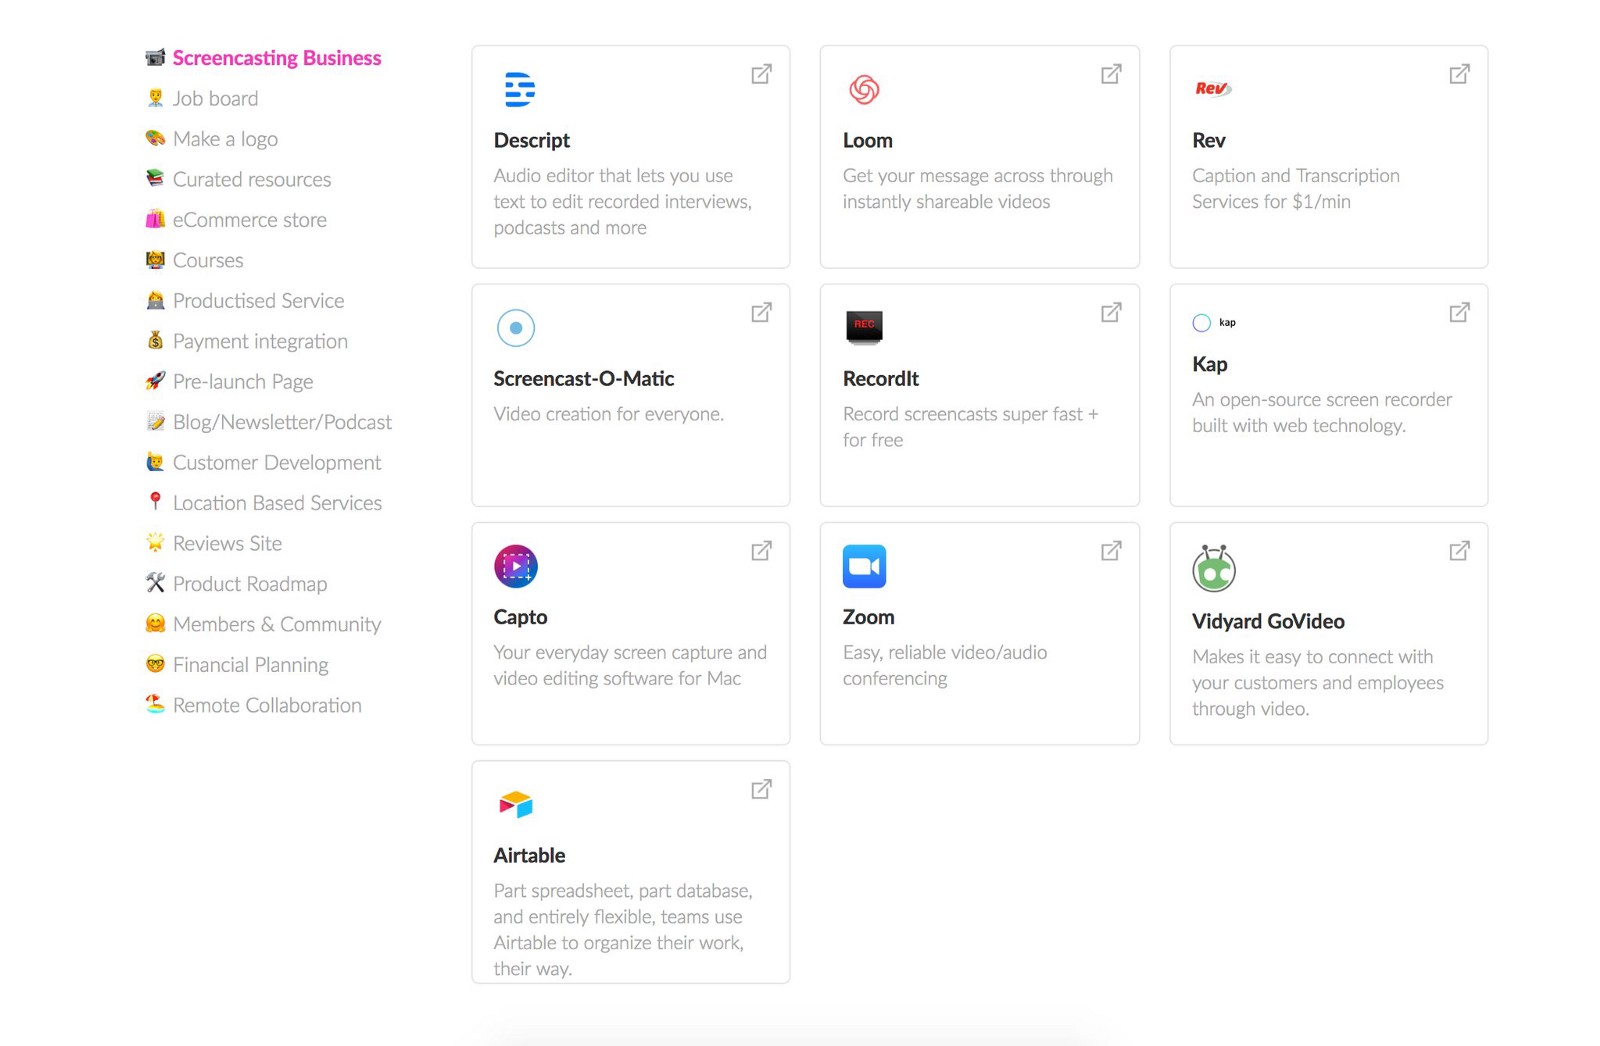The image size is (1600, 1046).
Task: Open external link for Descript card
Action: 761,75
